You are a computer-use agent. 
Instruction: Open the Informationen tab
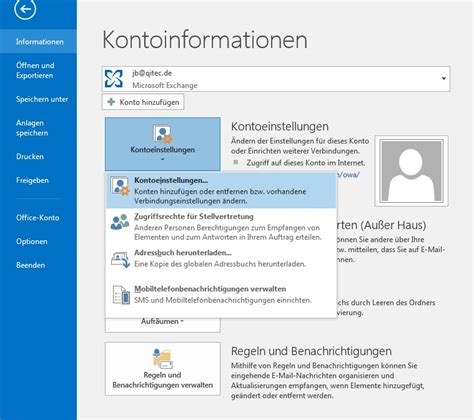38,41
